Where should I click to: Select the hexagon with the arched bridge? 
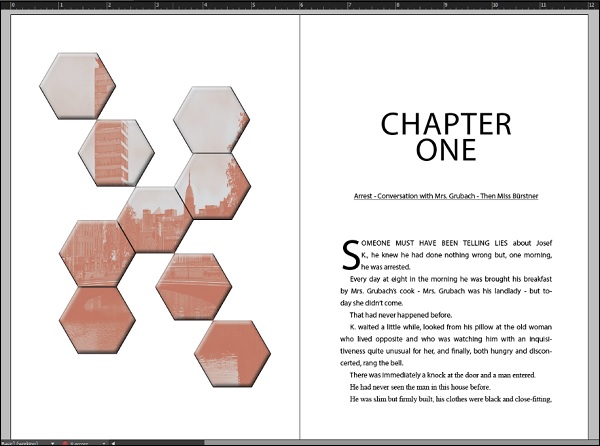[193, 285]
